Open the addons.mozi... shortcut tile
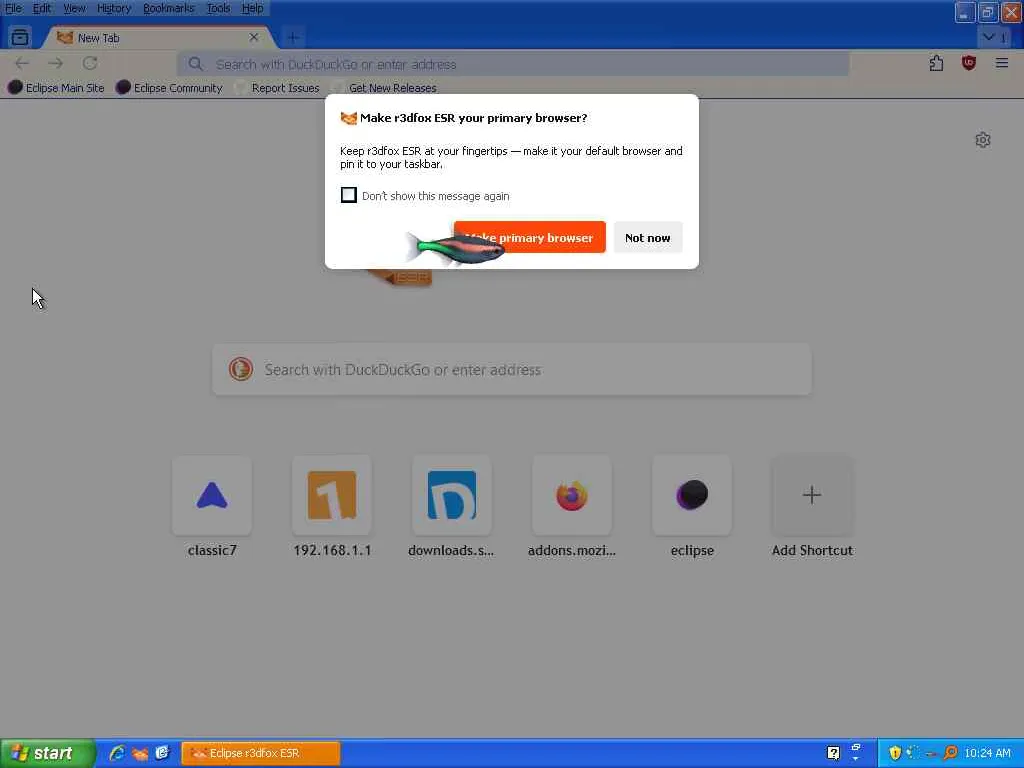The height and width of the screenshot is (768, 1024). pyautogui.click(x=572, y=496)
